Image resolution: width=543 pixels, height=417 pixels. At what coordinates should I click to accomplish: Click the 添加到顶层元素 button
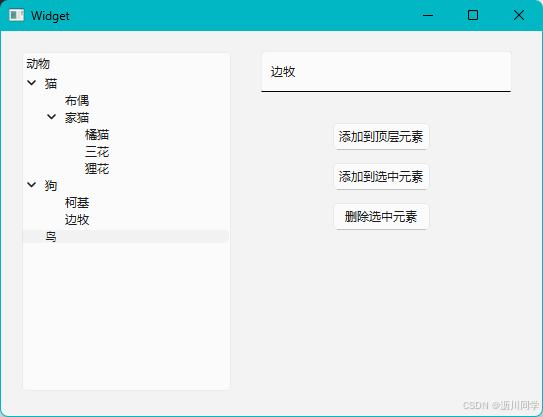381,137
